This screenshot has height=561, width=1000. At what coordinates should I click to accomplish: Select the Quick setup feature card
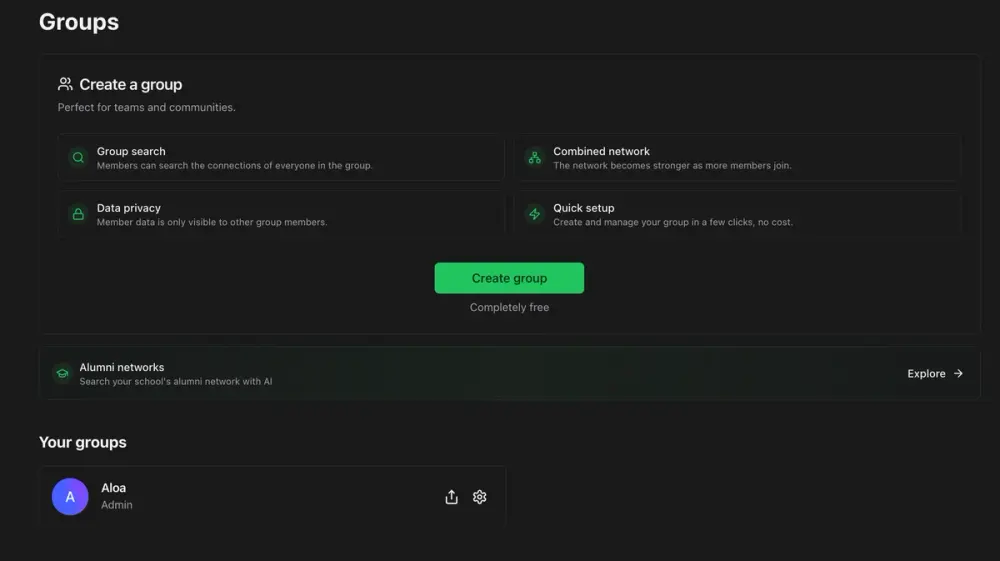(x=737, y=214)
